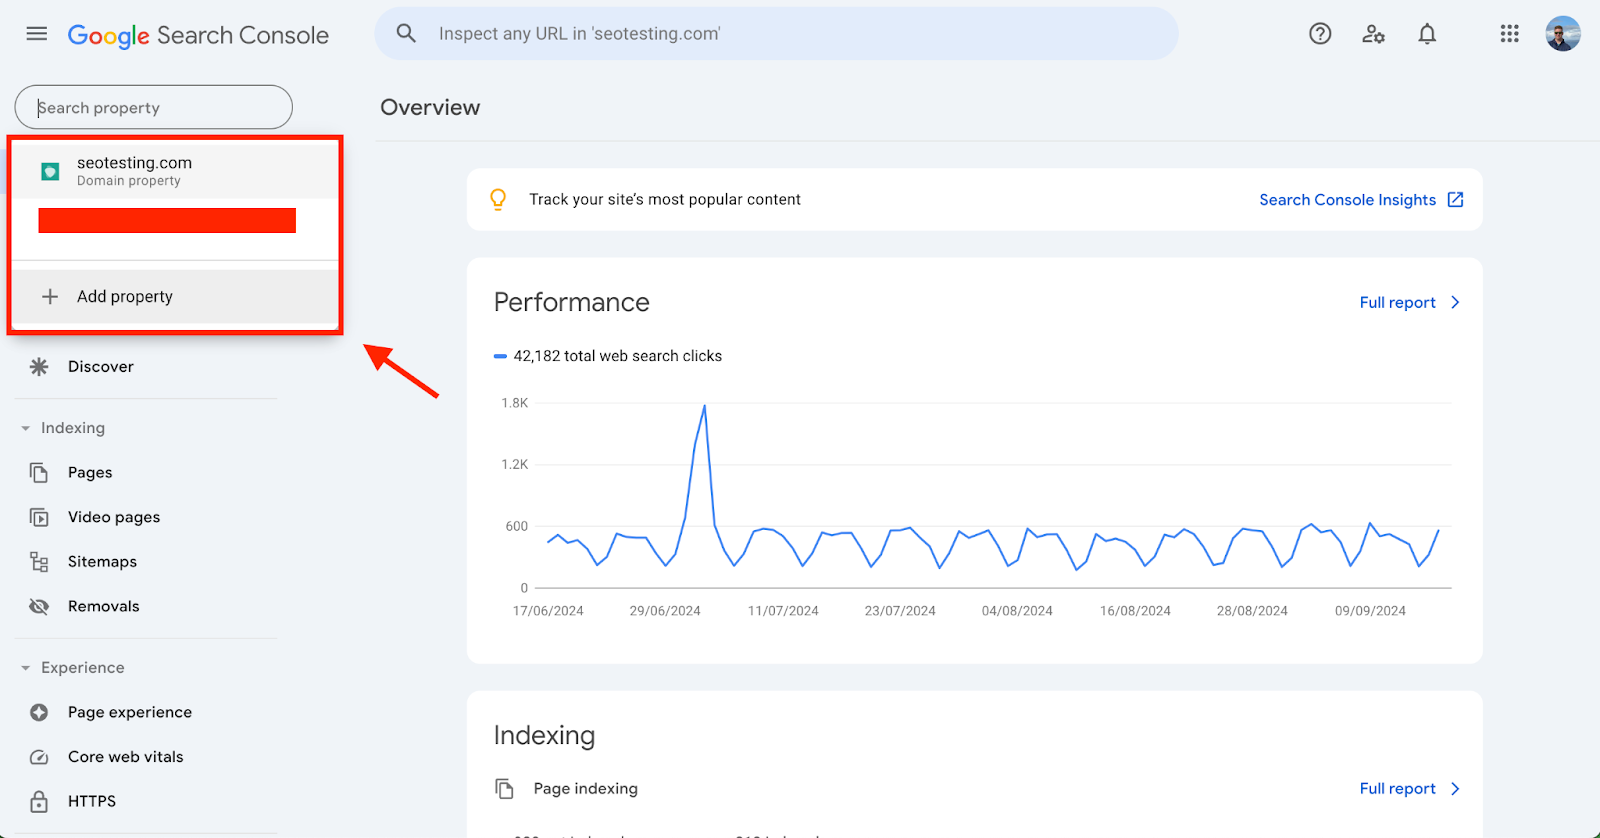Open the Performance Full report link
Screen dimensions: 1600x838
click(x=1397, y=302)
